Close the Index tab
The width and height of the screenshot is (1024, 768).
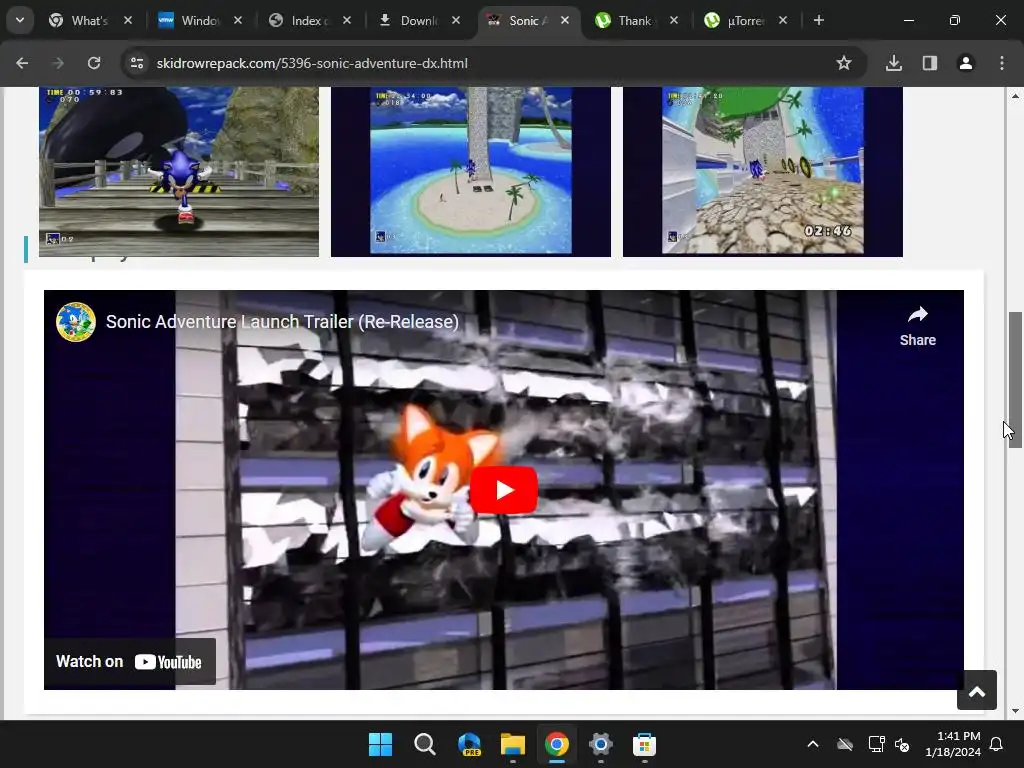point(347,20)
